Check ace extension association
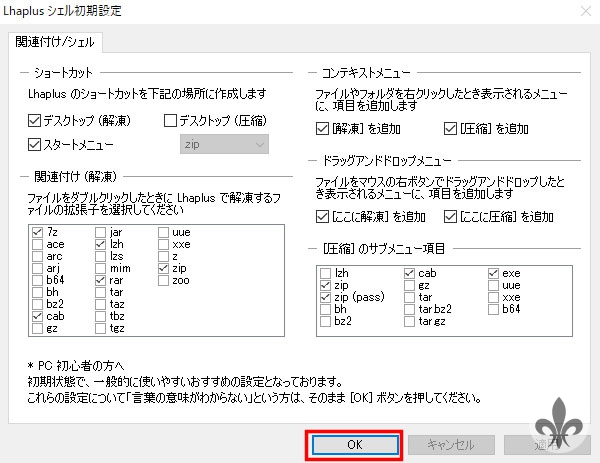Viewport: 600px width, 463px height. click(37, 244)
